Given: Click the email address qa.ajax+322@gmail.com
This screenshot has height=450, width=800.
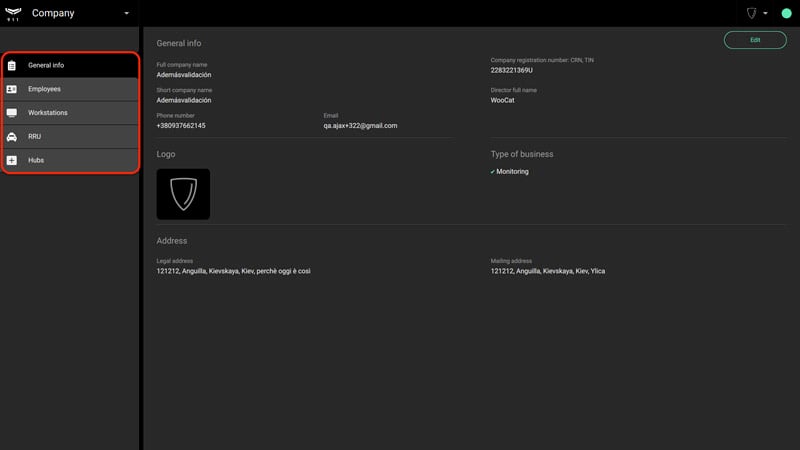Looking at the screenshot, I should [360, 126].
